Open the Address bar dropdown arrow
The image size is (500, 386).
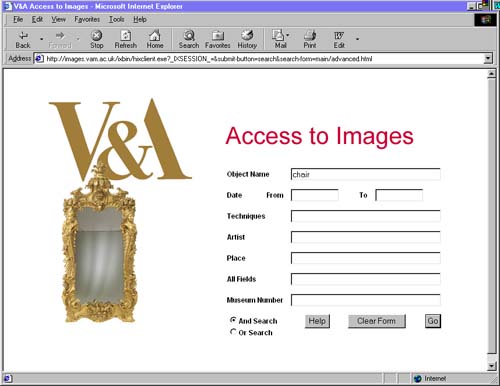[488, 59]
